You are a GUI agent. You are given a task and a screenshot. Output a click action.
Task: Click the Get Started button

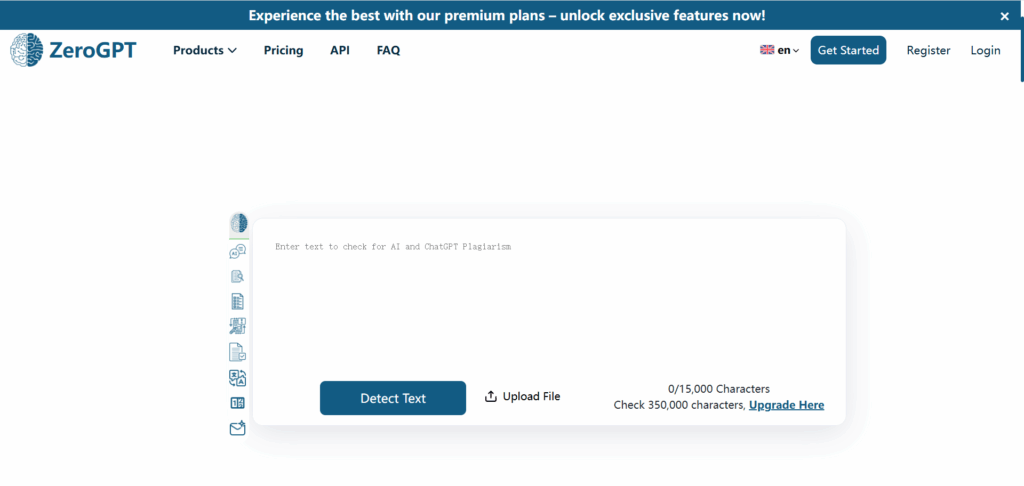[848, 50]
